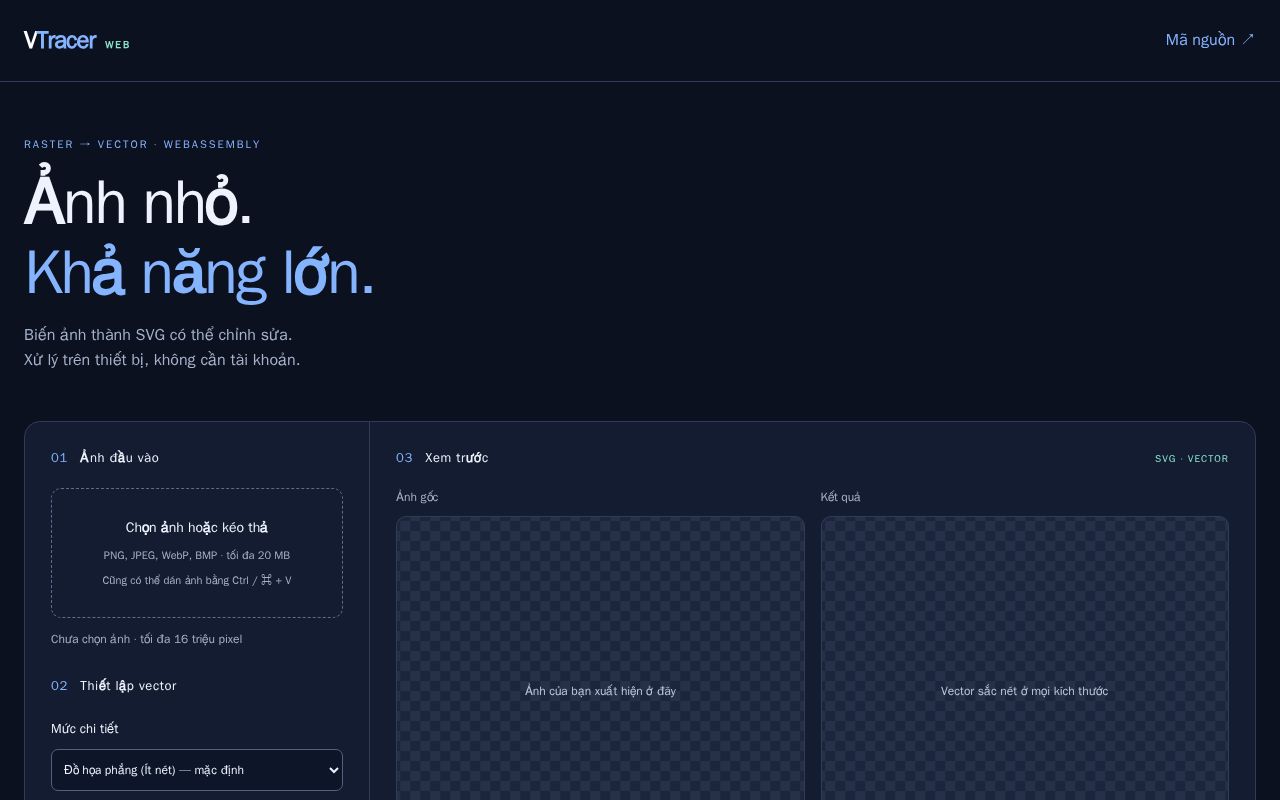The image size is (1280, 800).
Task: Click "Chưa chọn ảnh · tối đa 16 triệu pixel"
Action: (x=146, y=639)
